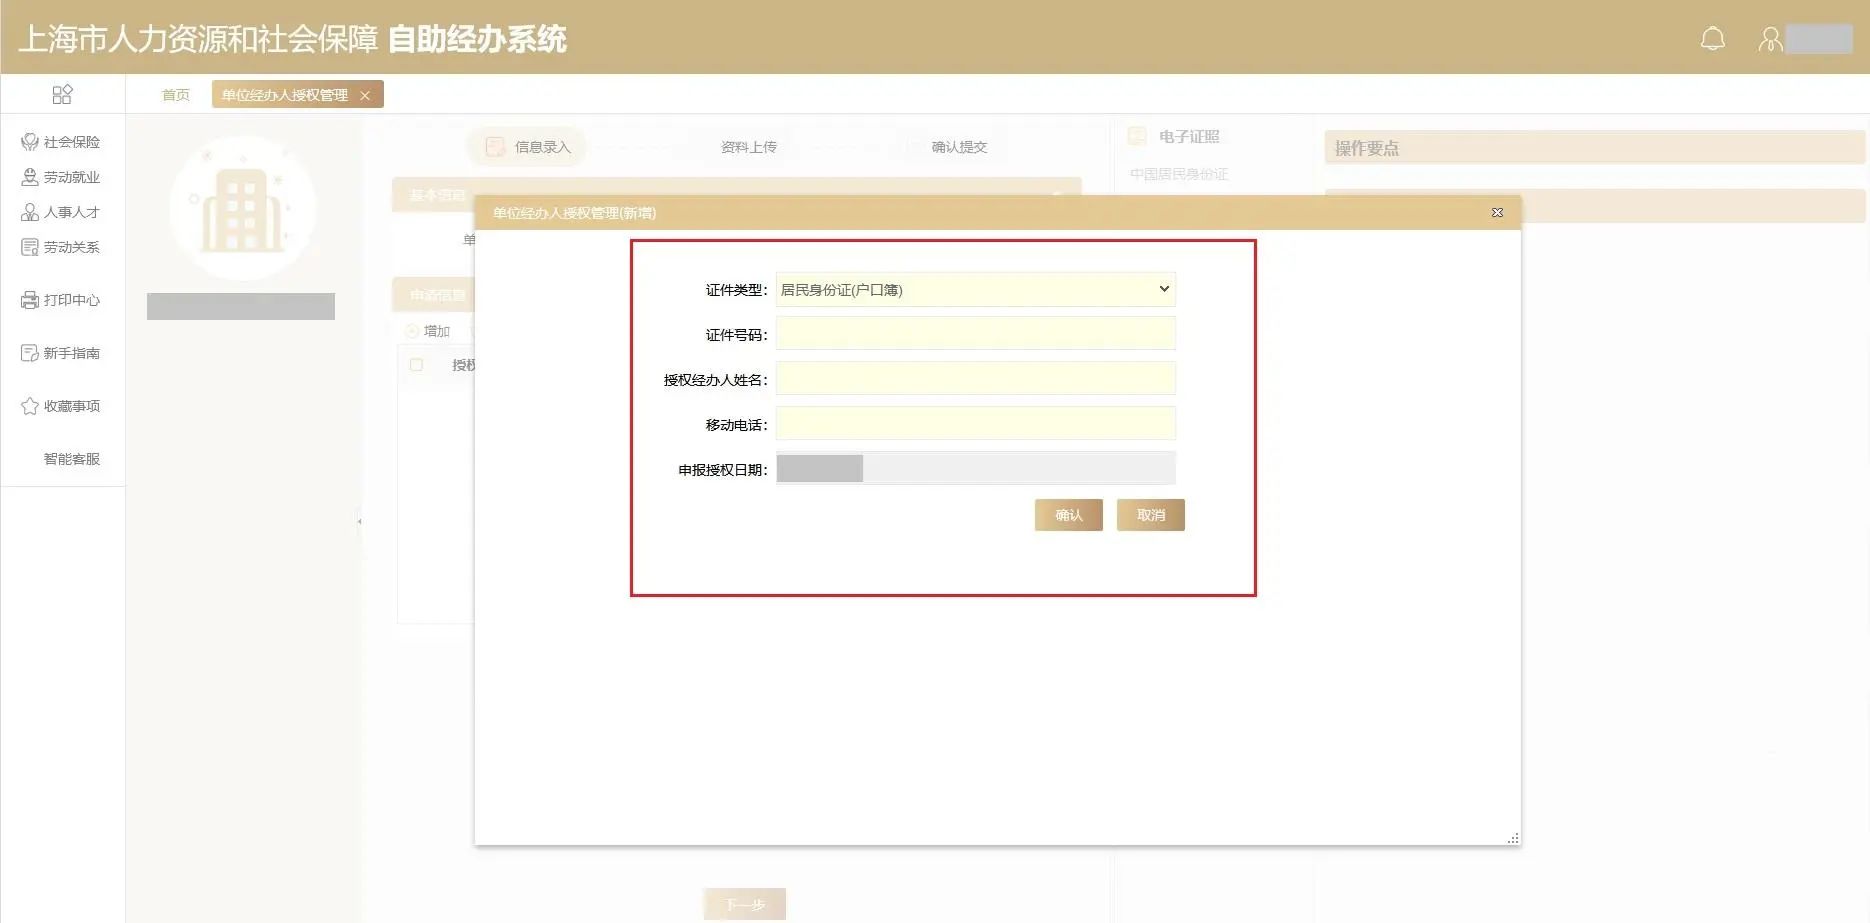Switch to the 首页 tab
Image resolution: width=1870 pixels, height=923 pixels.
[176, 95]
